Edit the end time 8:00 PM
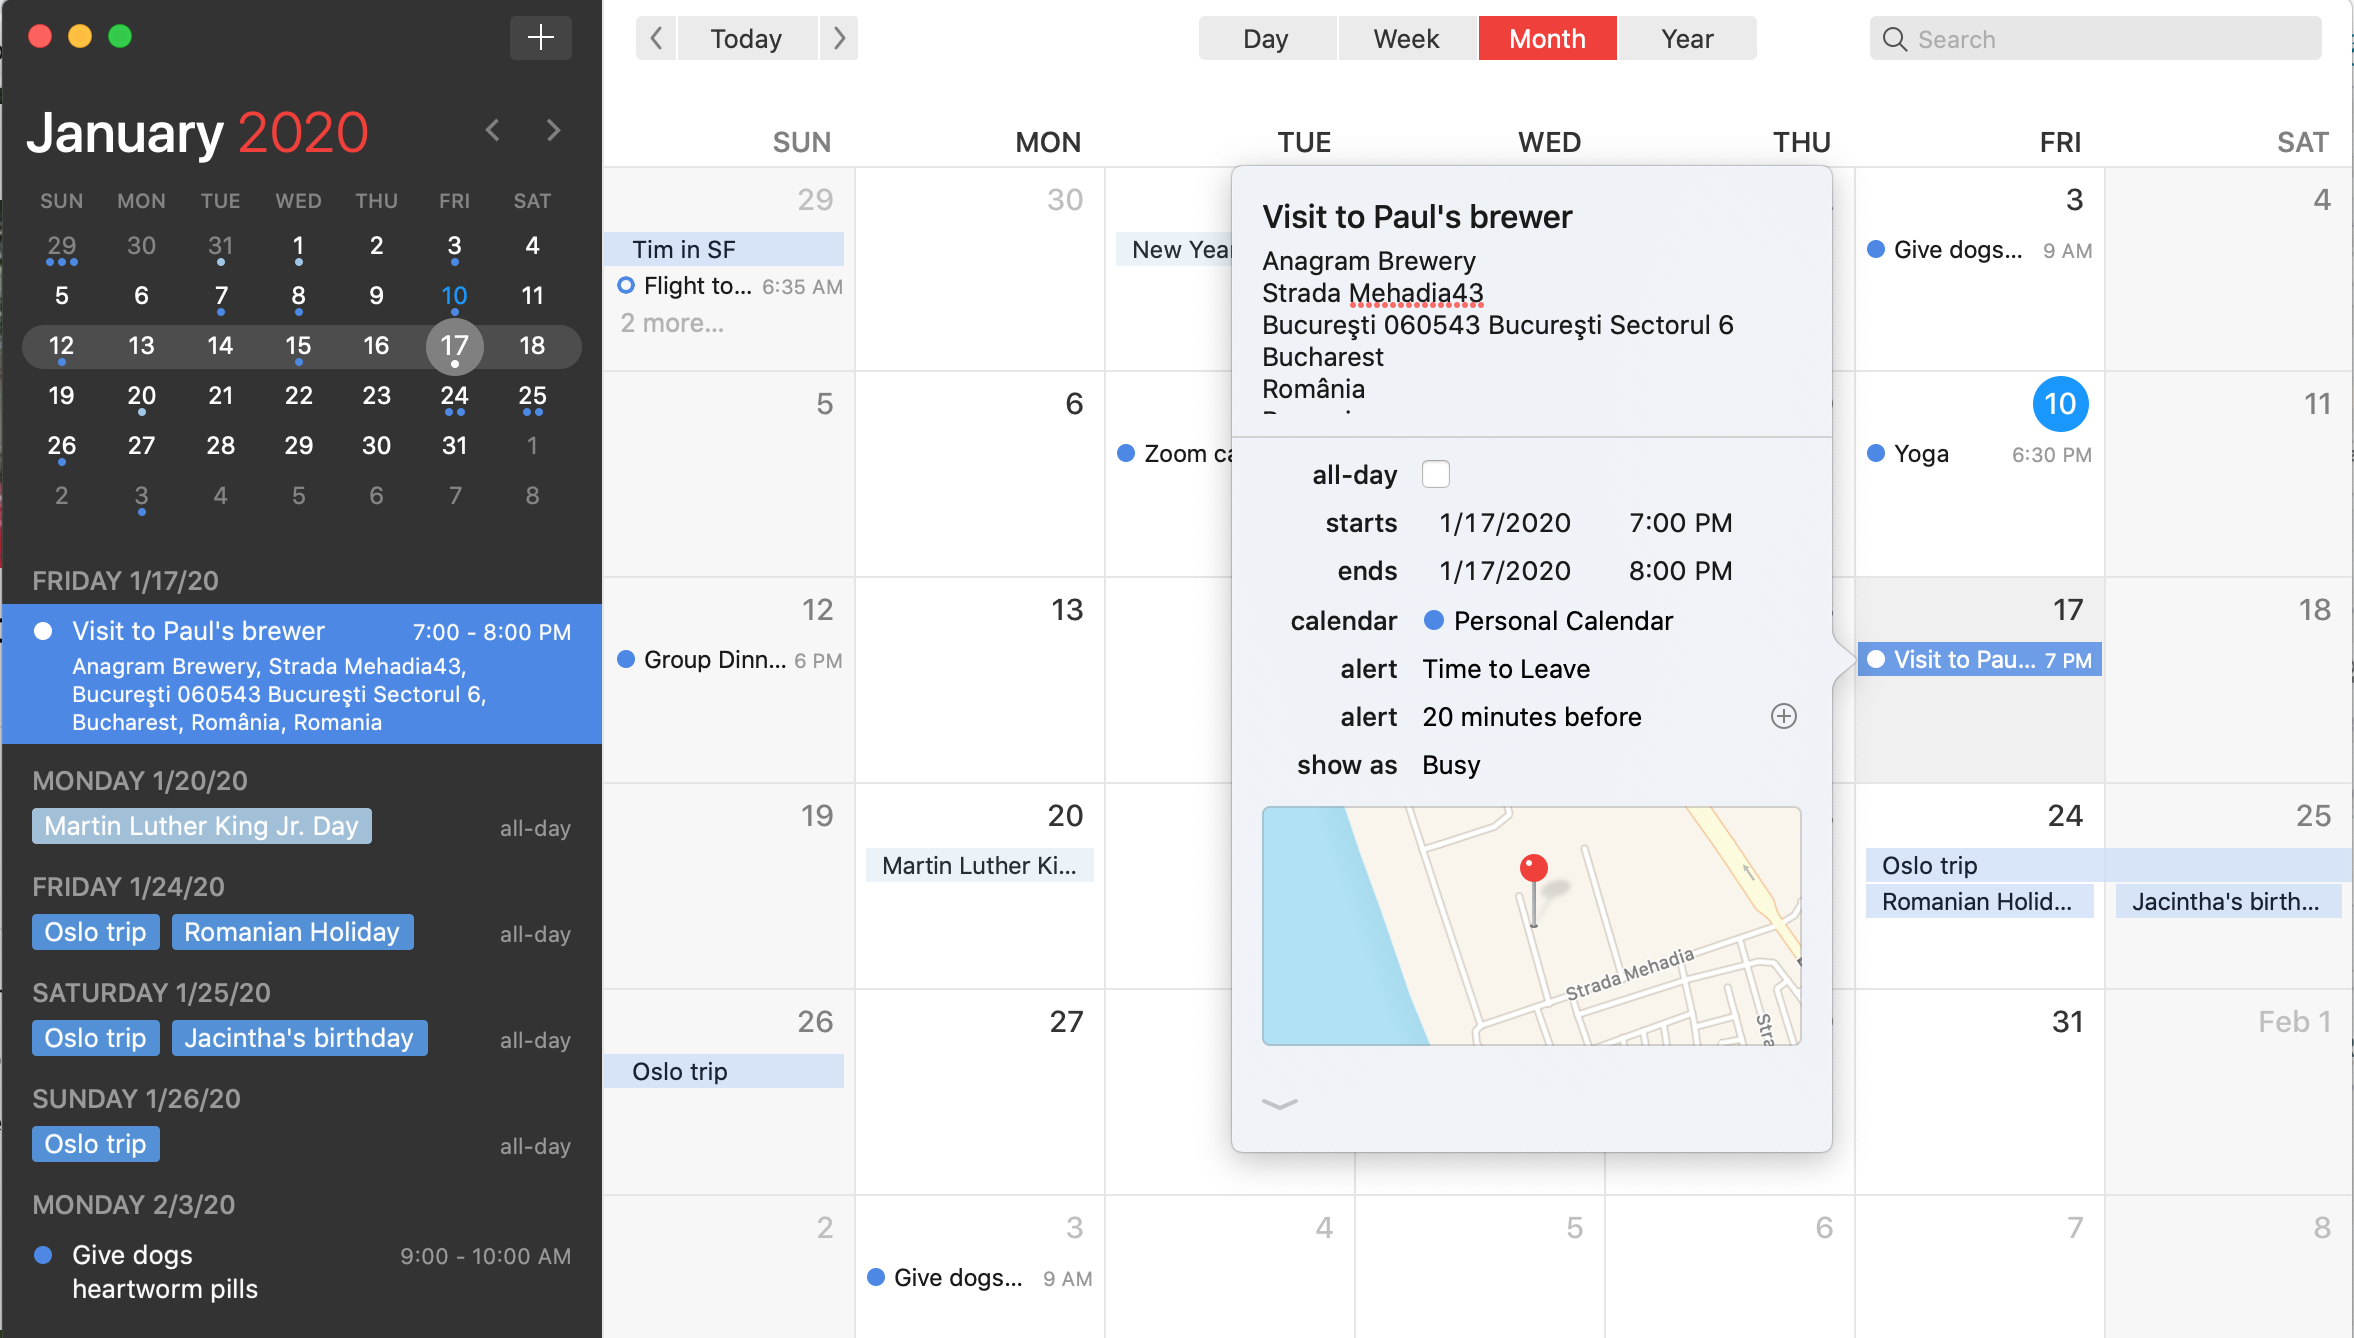The height and width of the screenshot is (1338, 2354). pos(1681,571)
